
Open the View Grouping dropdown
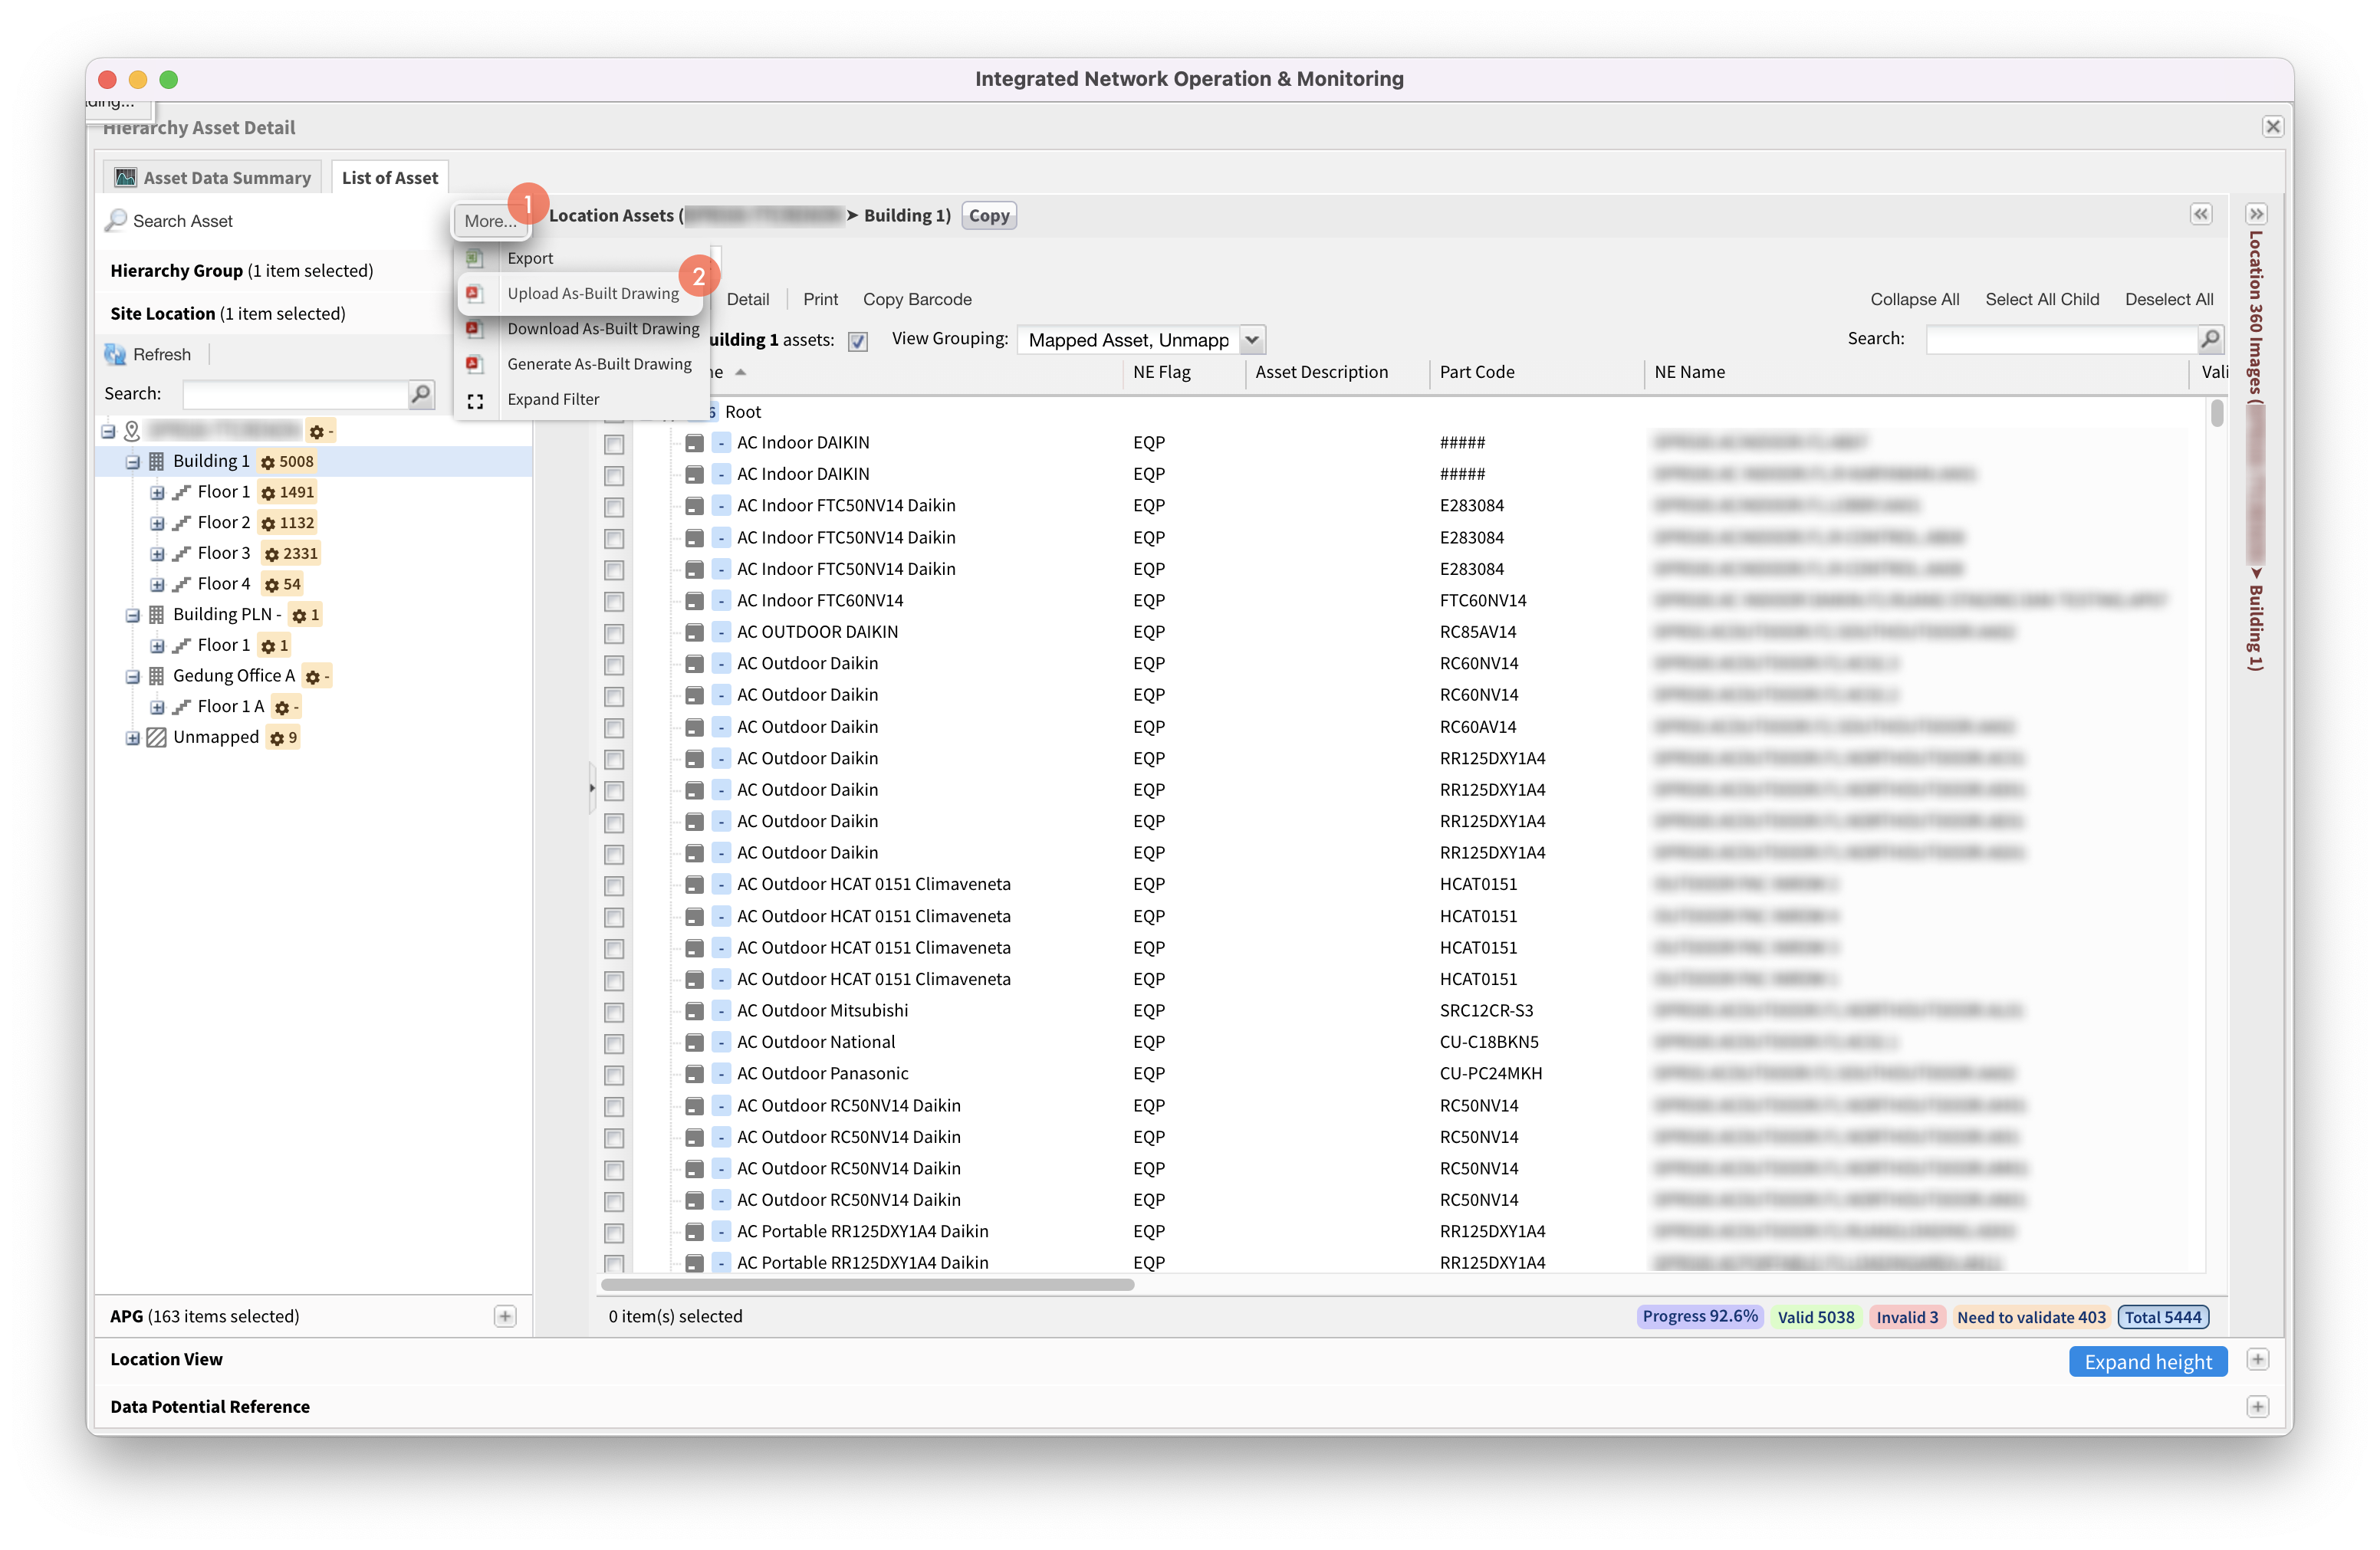pos(1251,340)
